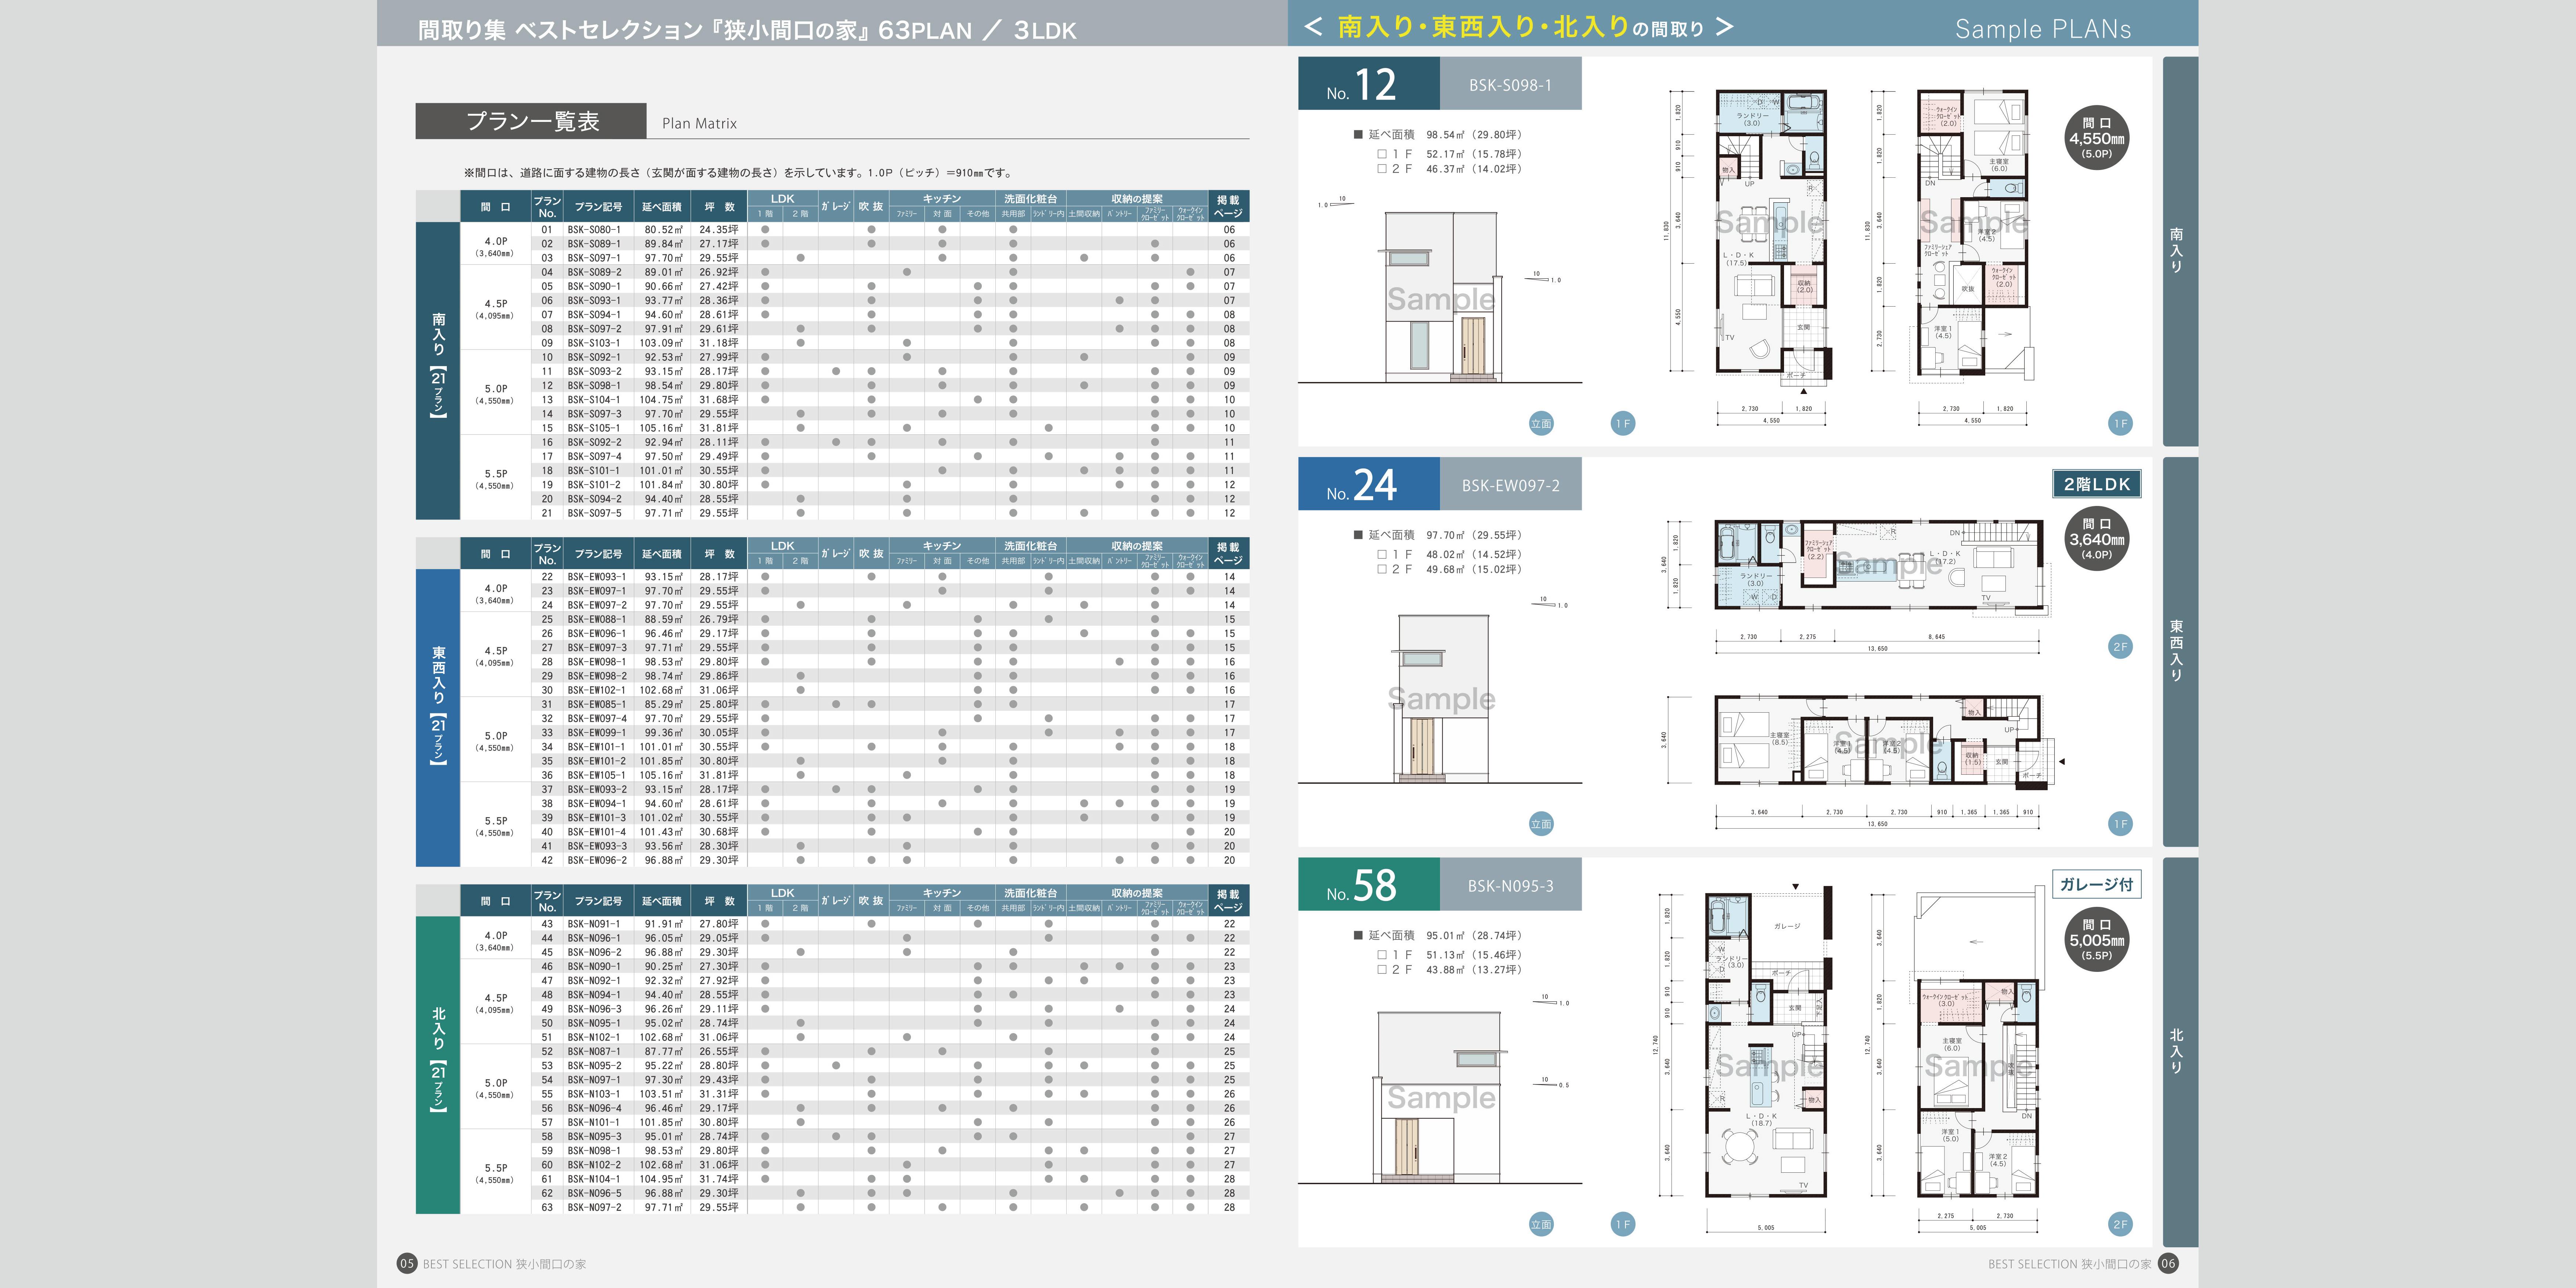Click plan code BSK-S080-1 in the table
Screen dimensions: 2576x1288
(x=594, y=230)
